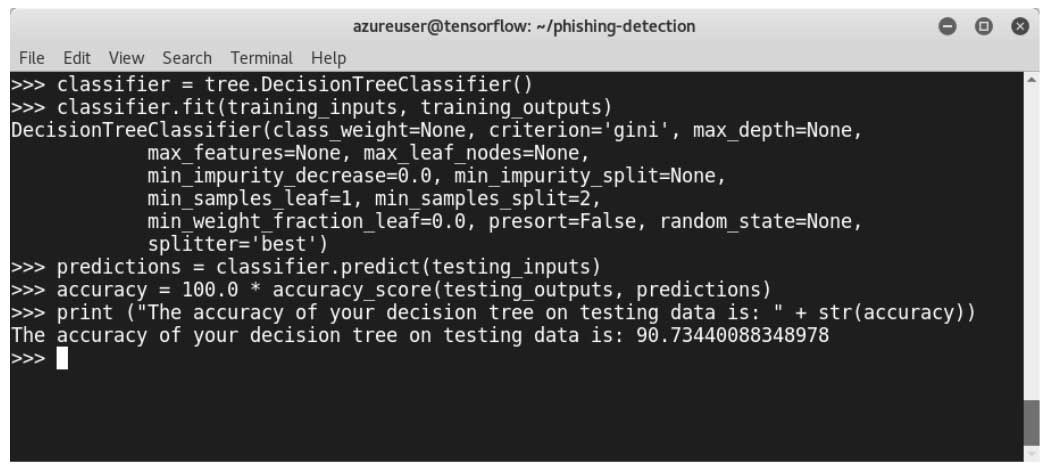Click the classifier.fit command line

click(x=333, y=106)
